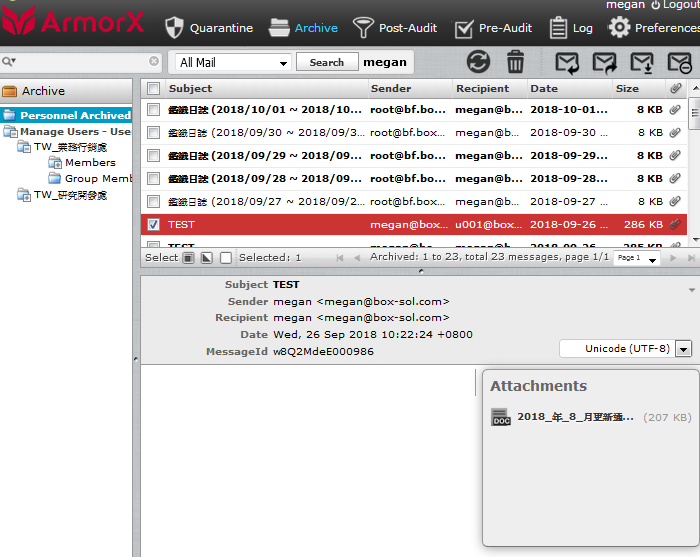The width and height of the screenshot is (700, 557).
Task: Select the Archive header in the sidebar
Action: (x=66, y=91)
